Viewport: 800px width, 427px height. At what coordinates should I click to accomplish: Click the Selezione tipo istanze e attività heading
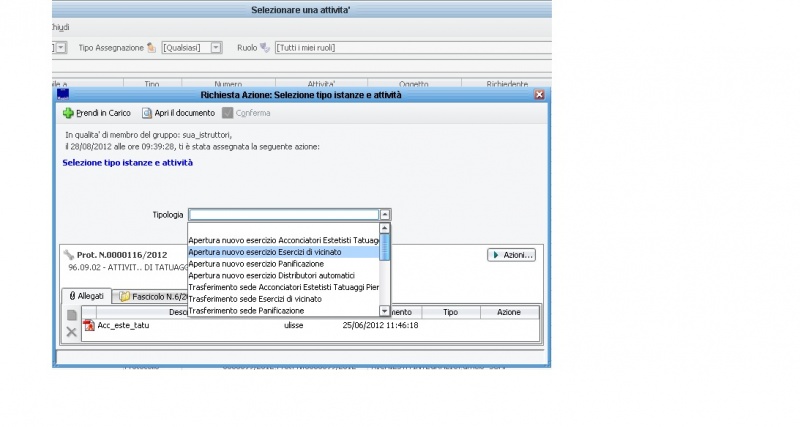tap(128, 163)
